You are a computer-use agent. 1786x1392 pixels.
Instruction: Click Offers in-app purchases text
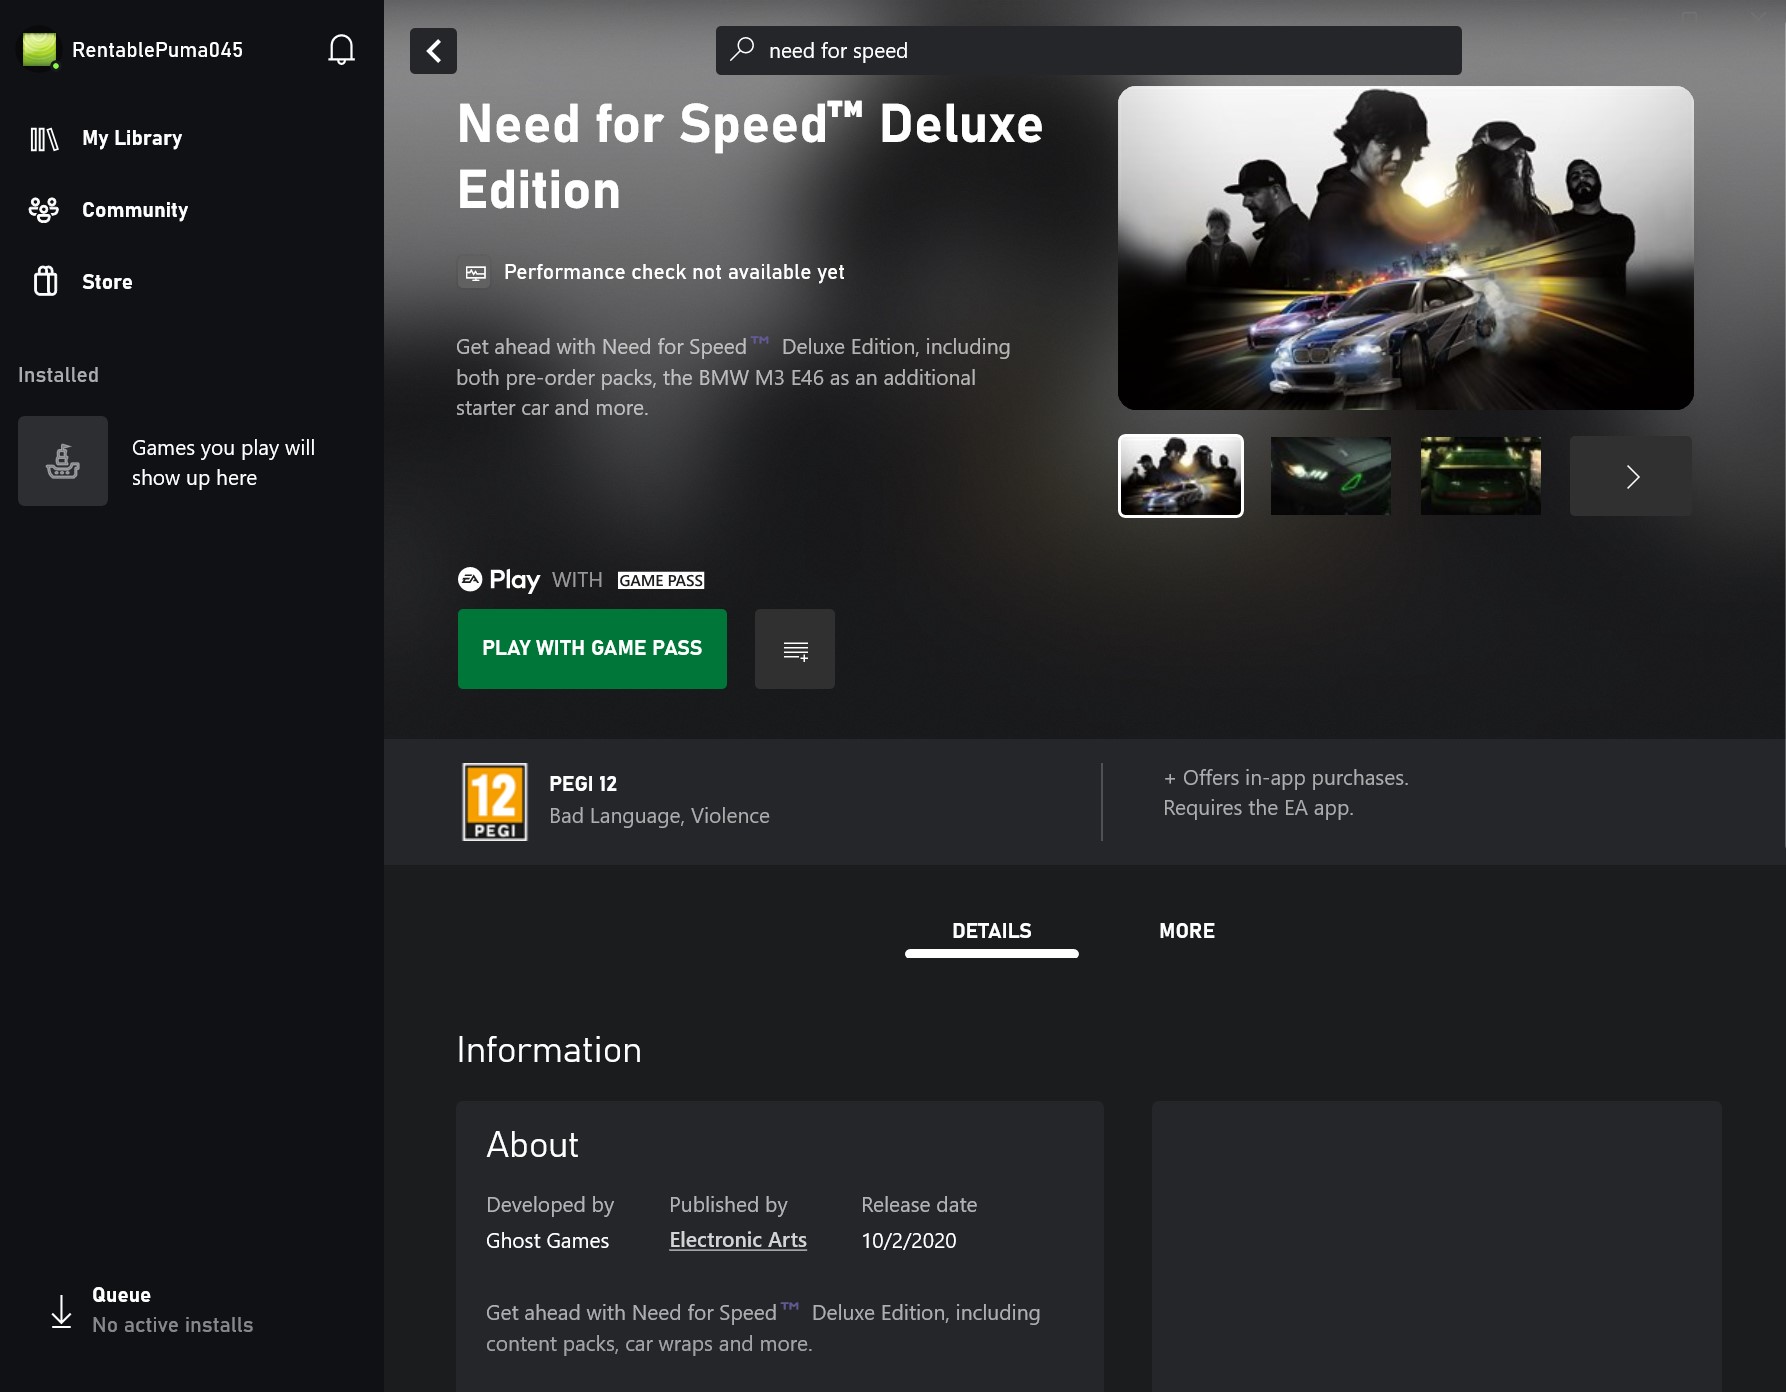pos(1286,778)
